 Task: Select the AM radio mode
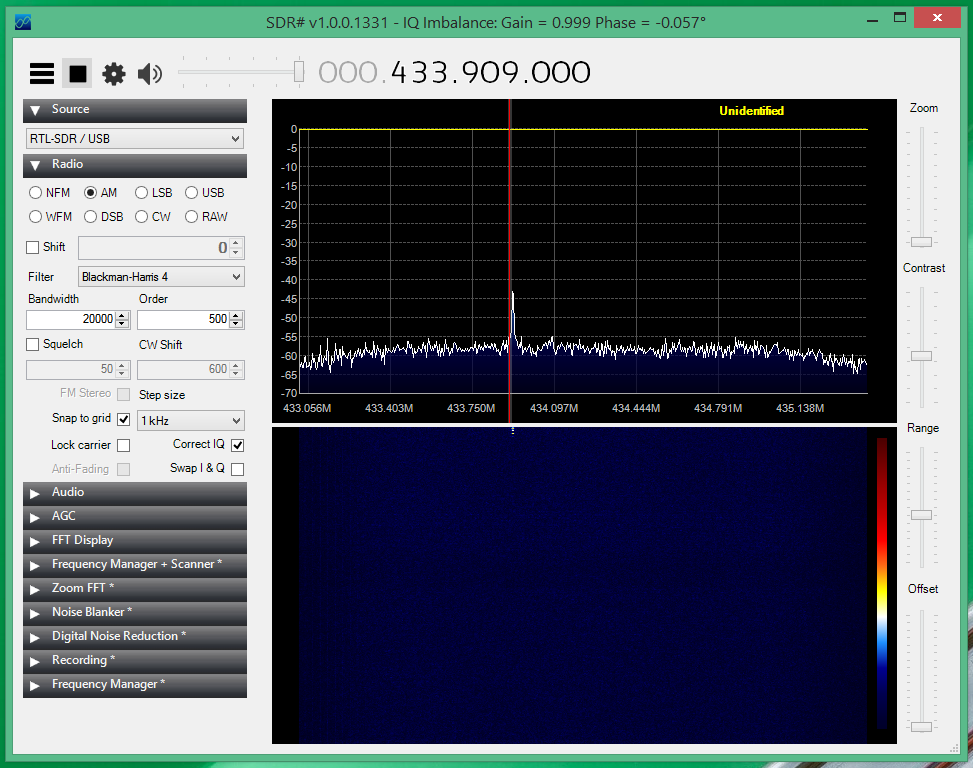point(101,193)
